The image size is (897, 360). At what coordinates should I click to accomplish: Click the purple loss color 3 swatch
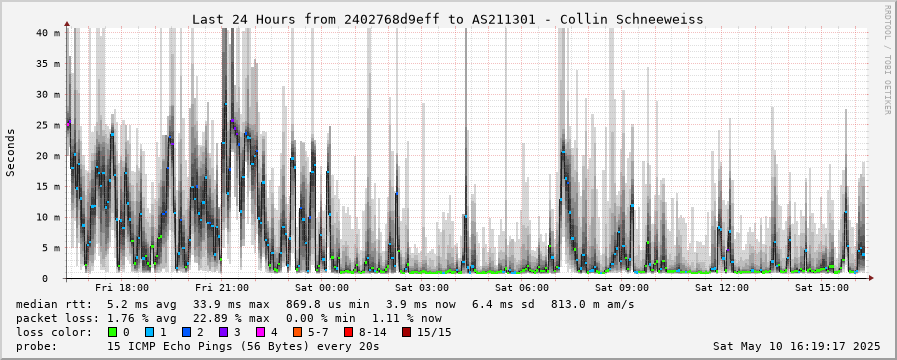point(223,332)
